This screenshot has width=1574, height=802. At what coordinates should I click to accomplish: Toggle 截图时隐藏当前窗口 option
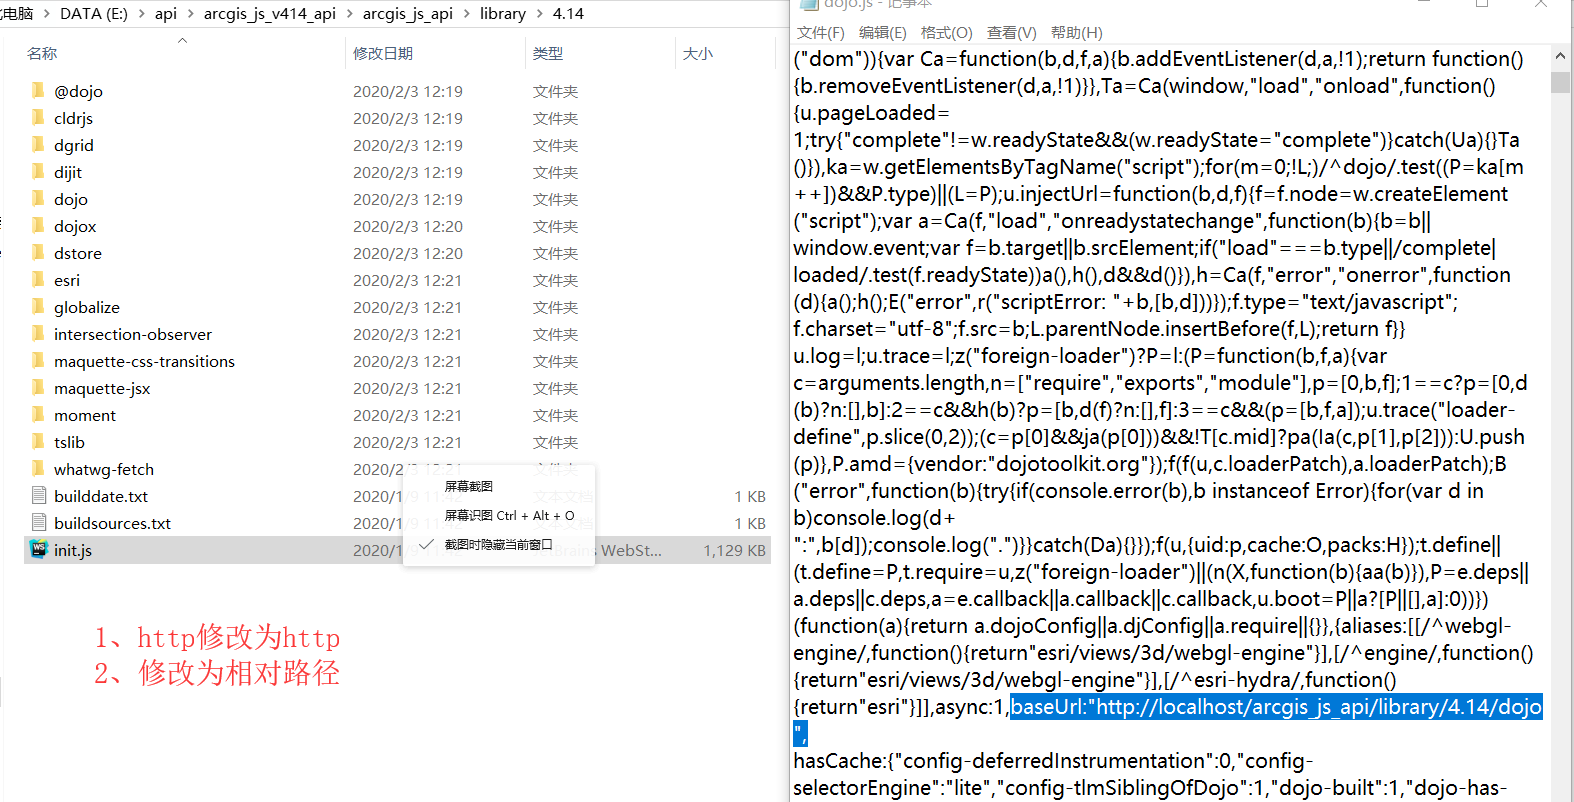point(498,545)
